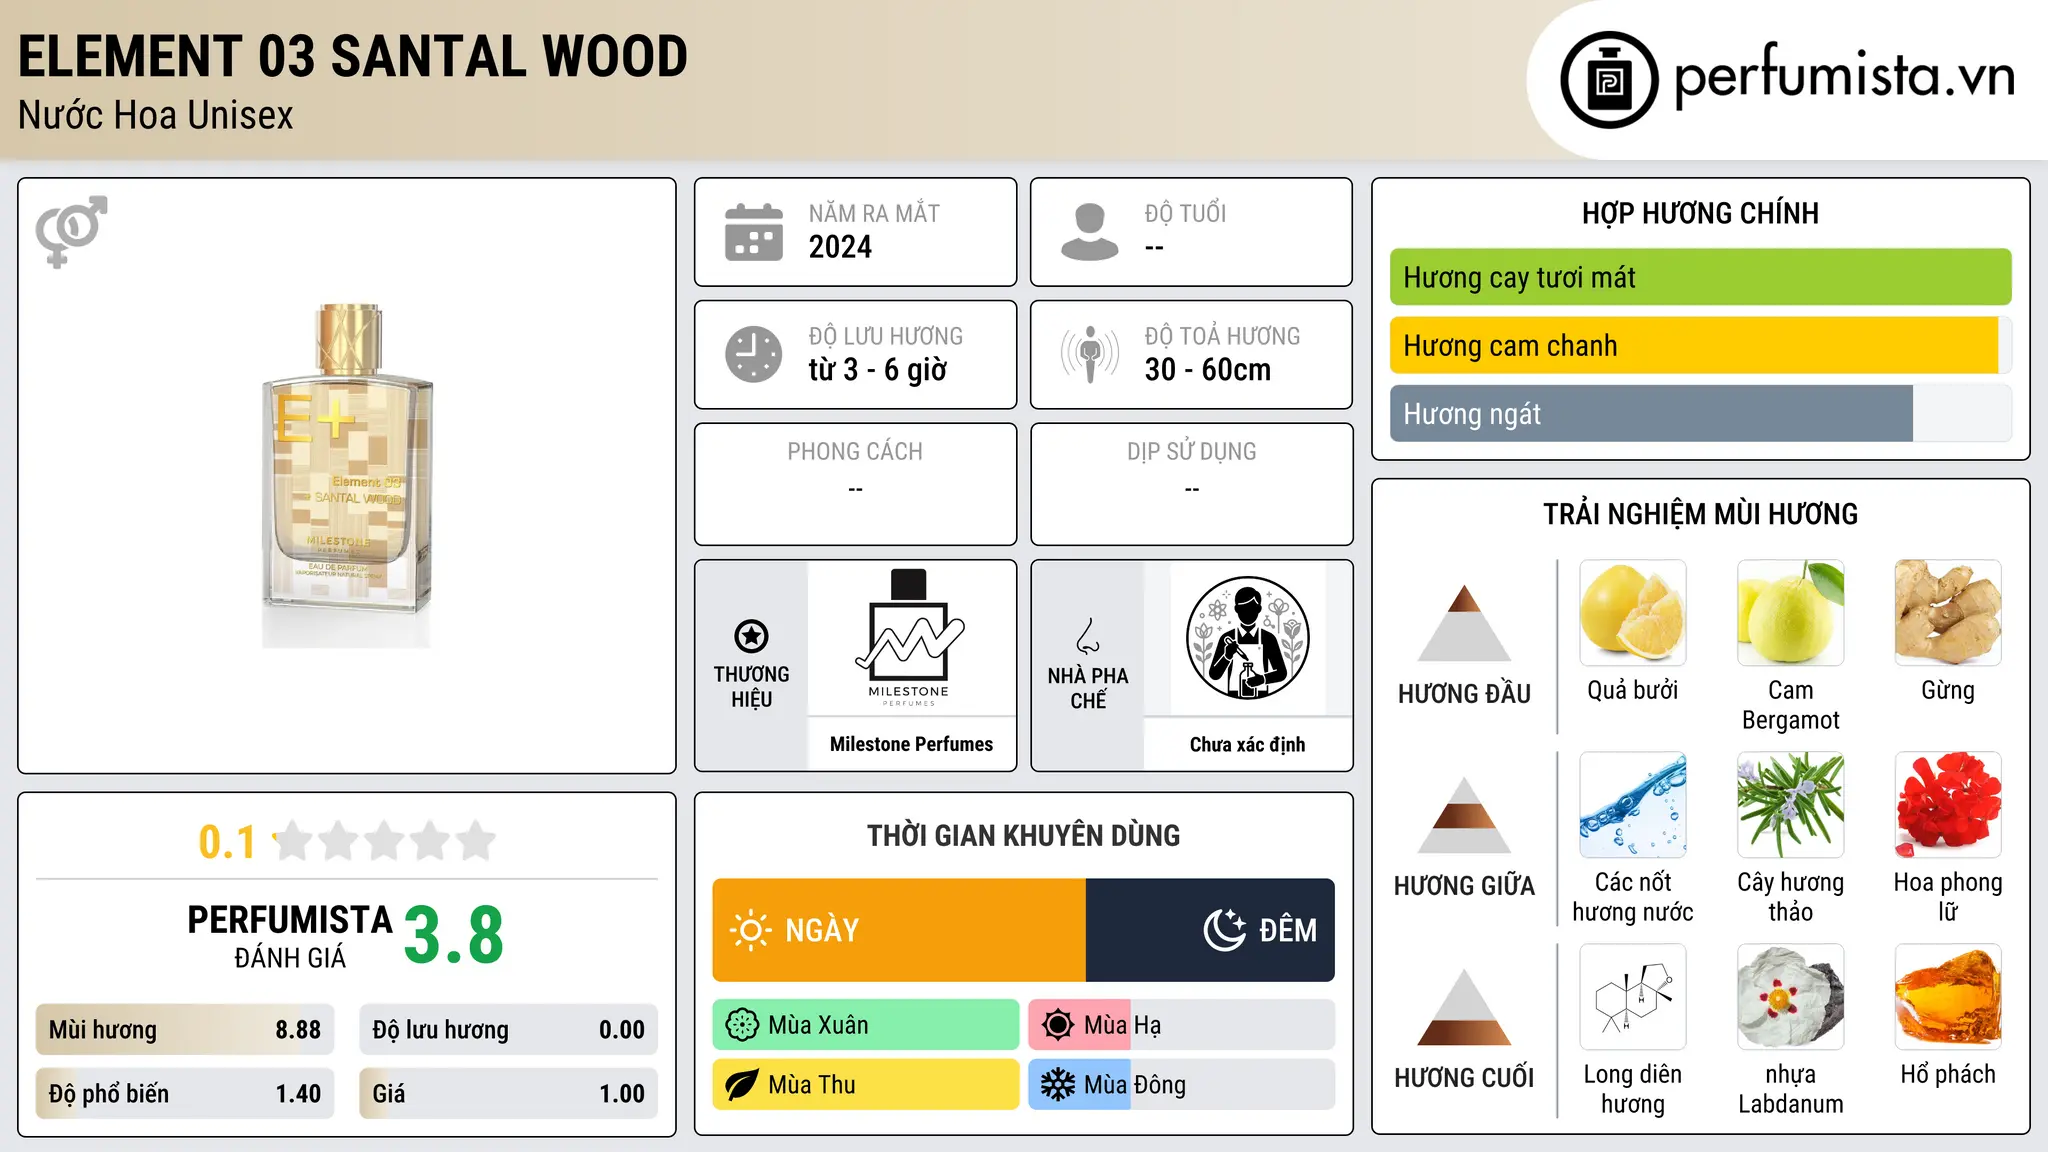
Task: Click the Độ phổ biến score bar
Action: (x=185, y=1093)
